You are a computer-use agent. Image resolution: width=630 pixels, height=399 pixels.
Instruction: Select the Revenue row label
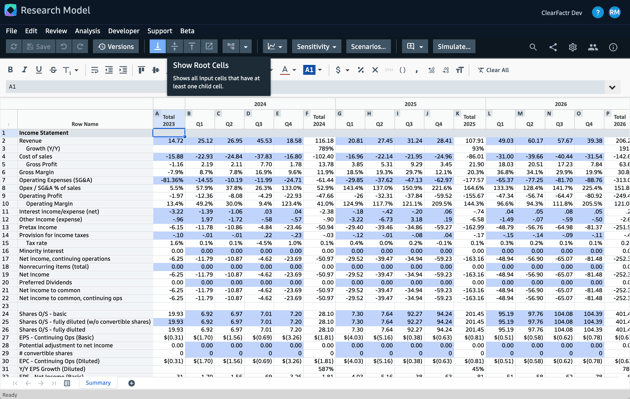(x=30, y=141)
